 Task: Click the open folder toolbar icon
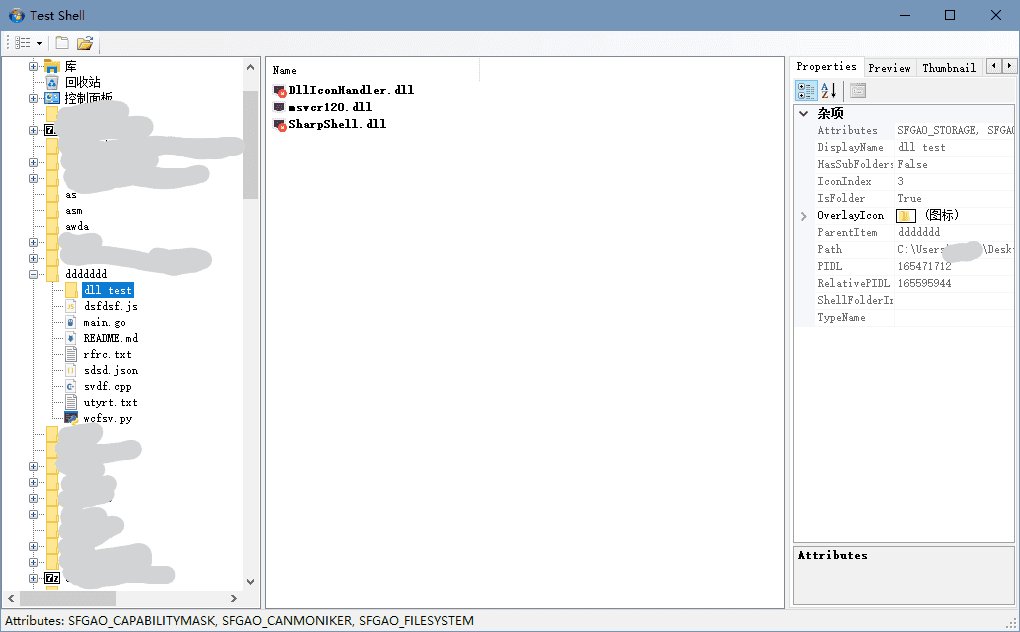pos(85,43)
